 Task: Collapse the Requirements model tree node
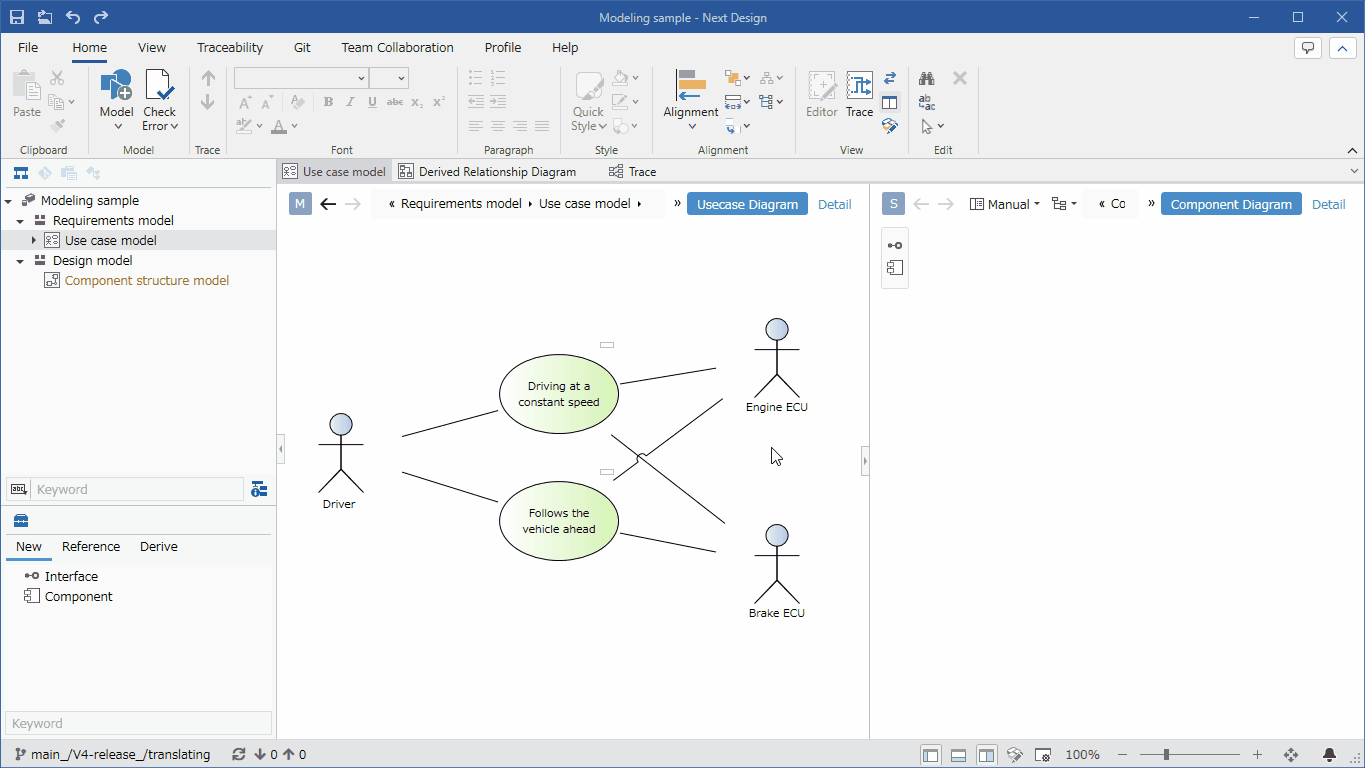pyautogui.click(x=20, y=221)
